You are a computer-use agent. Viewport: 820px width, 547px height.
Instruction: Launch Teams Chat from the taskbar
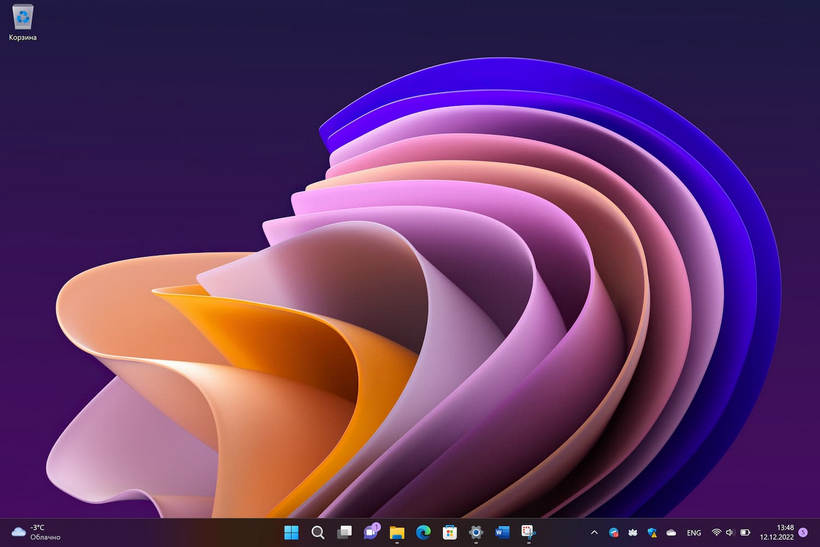pyautogui.click(x=371, y=532)
